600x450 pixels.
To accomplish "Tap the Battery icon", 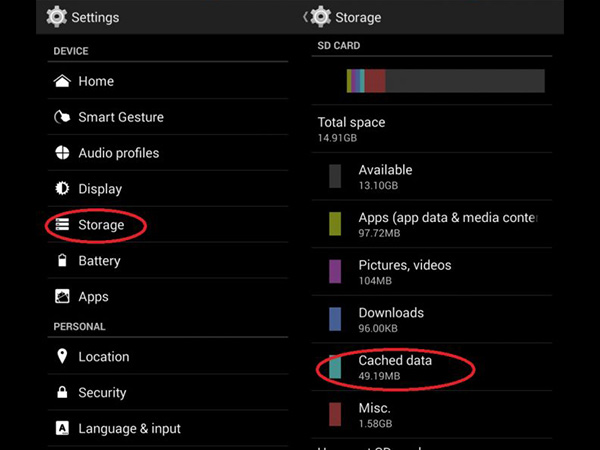I will (x=61, y=261).
